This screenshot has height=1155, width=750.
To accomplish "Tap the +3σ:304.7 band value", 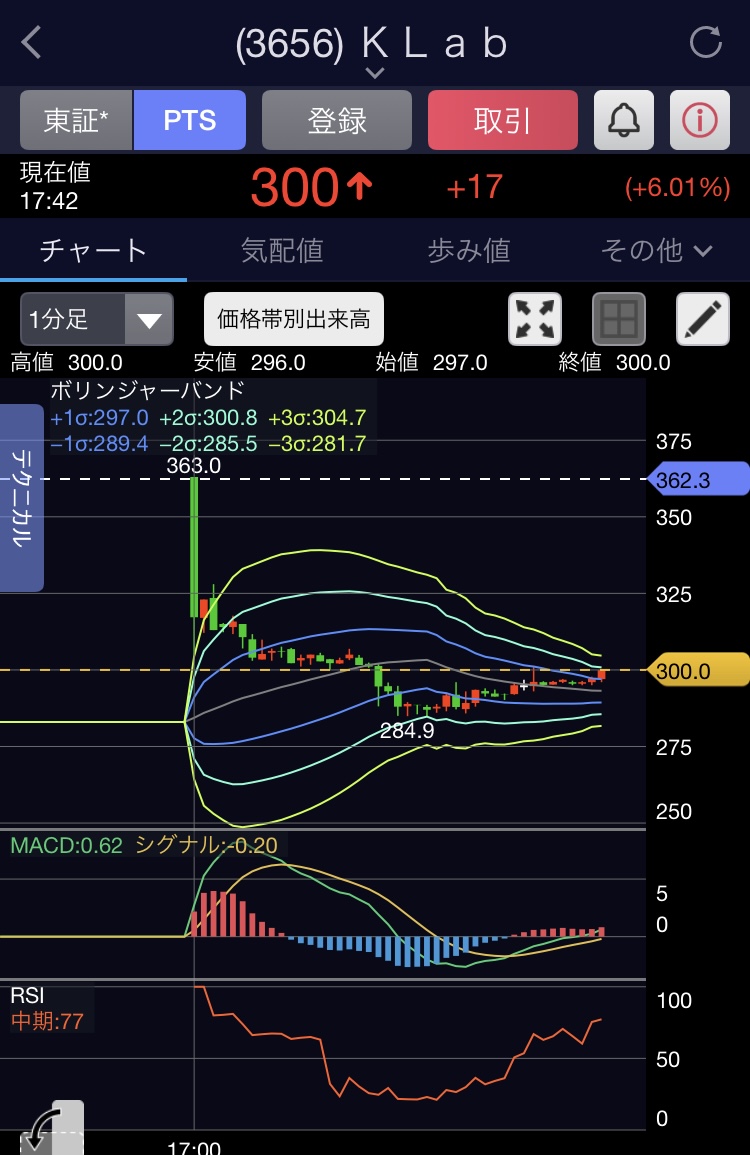I will [318, 418].
